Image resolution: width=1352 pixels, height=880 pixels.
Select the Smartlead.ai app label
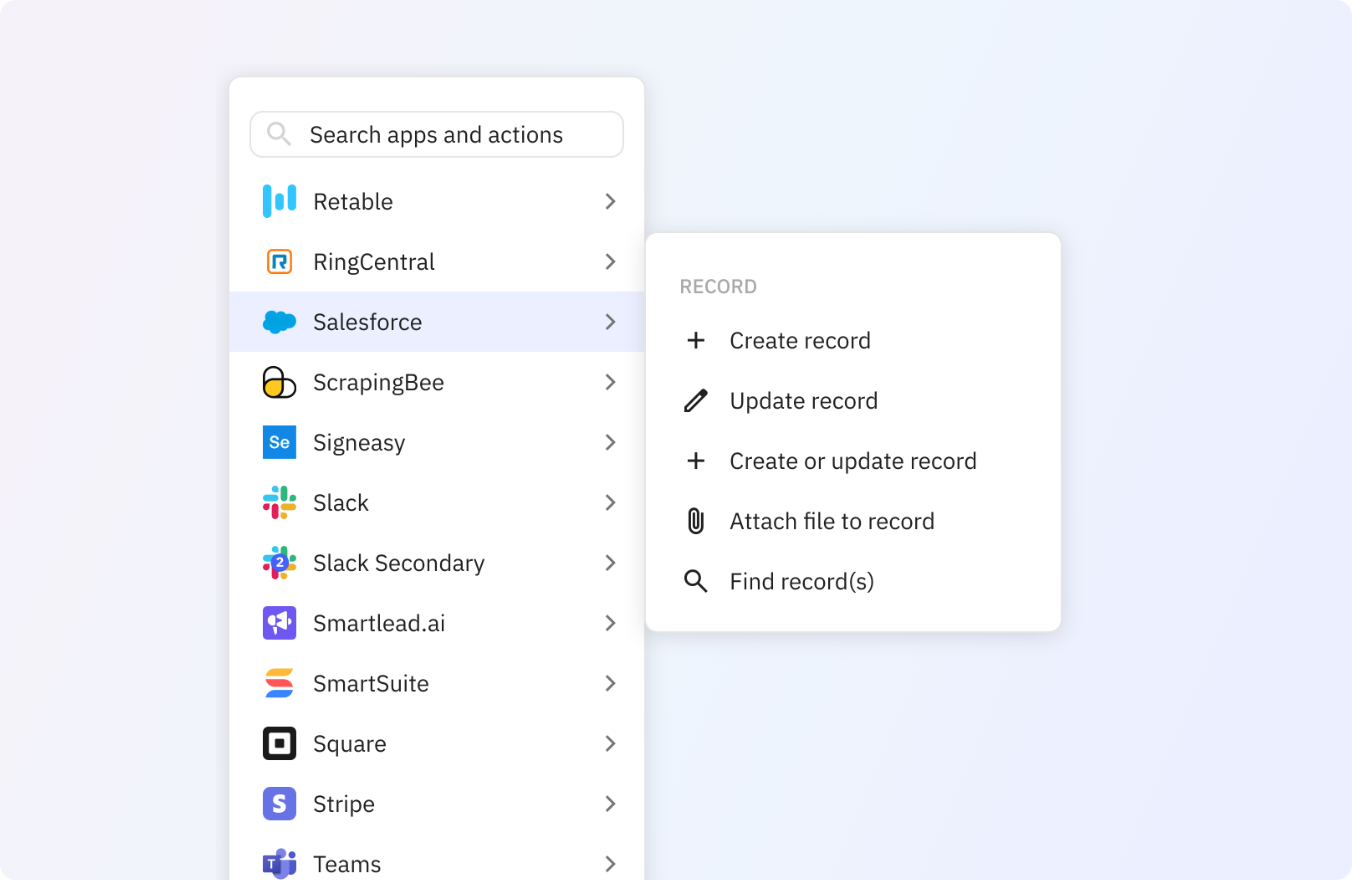(x=379, y=623)
